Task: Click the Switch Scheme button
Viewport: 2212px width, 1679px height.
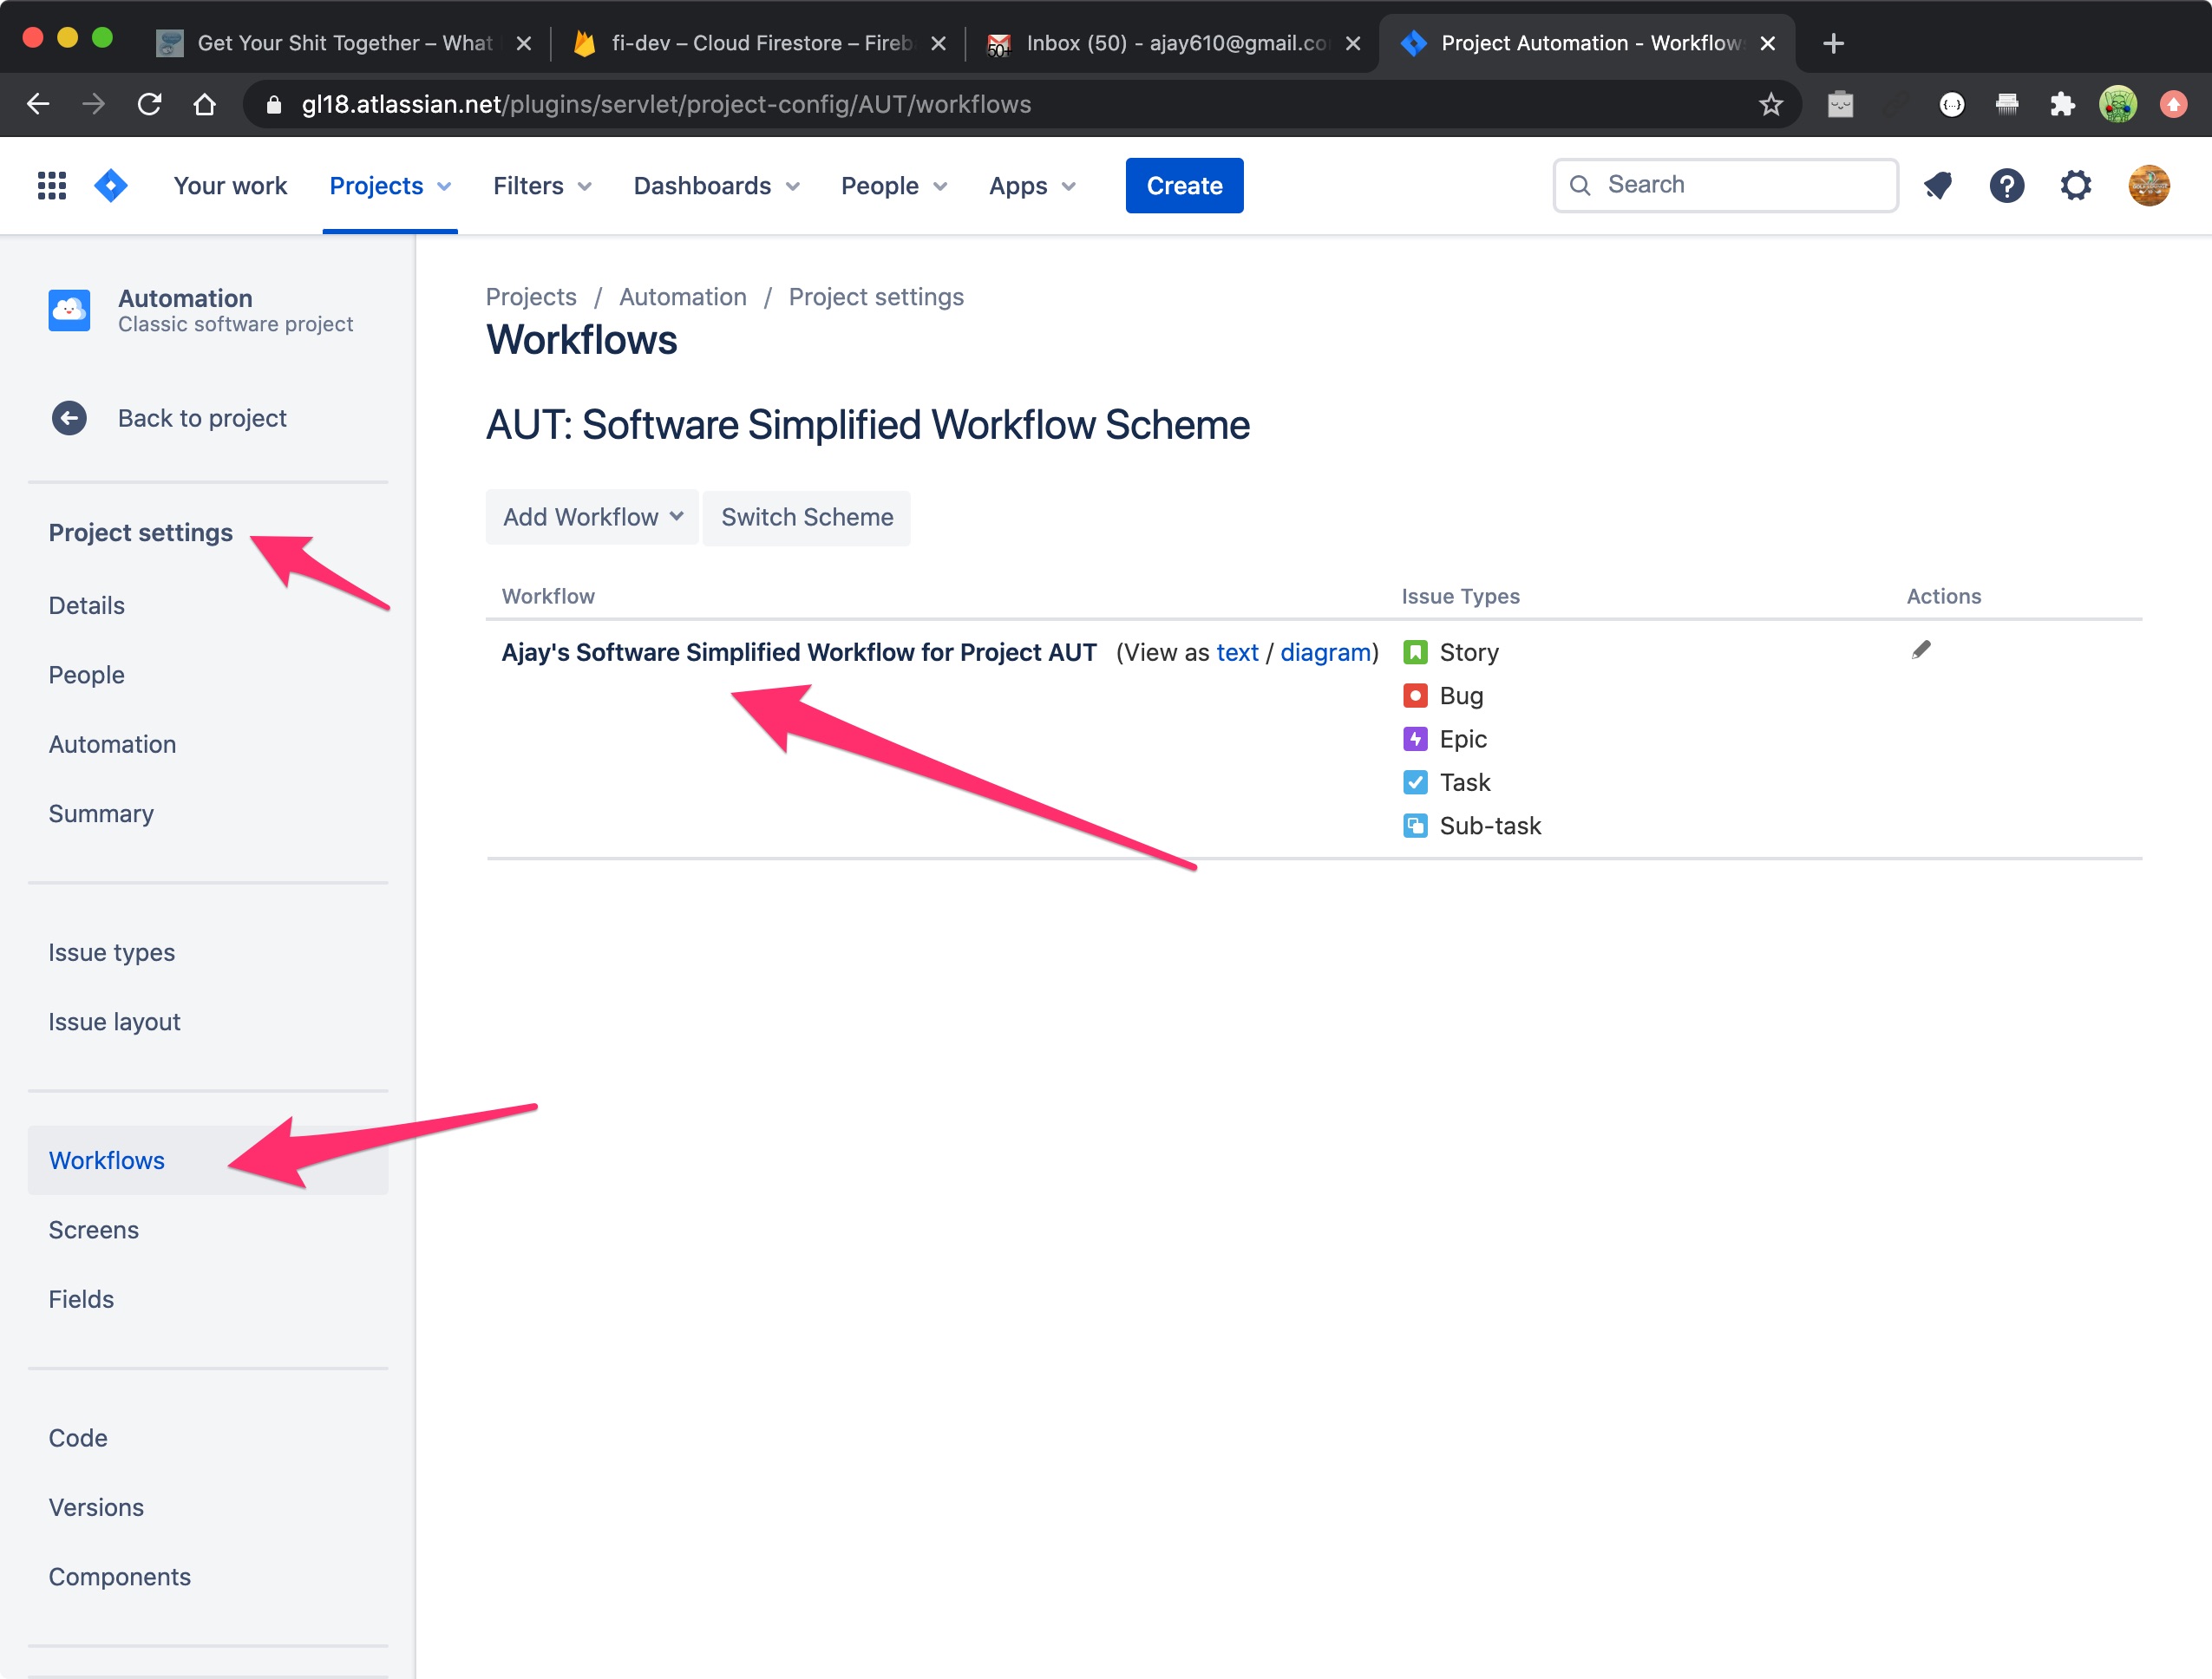Action: (806, 517)
